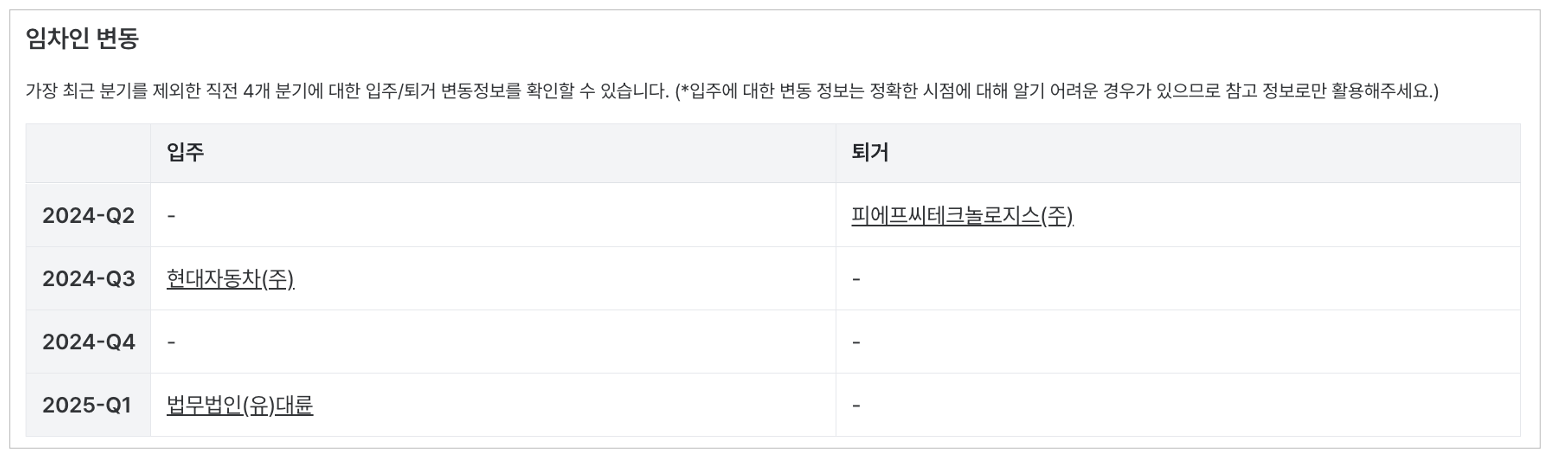Click the dash in 2024-Q4 퇴거 cell
Image resolution: width=1548 pixels, height=460 pixels.
point(856,342)
